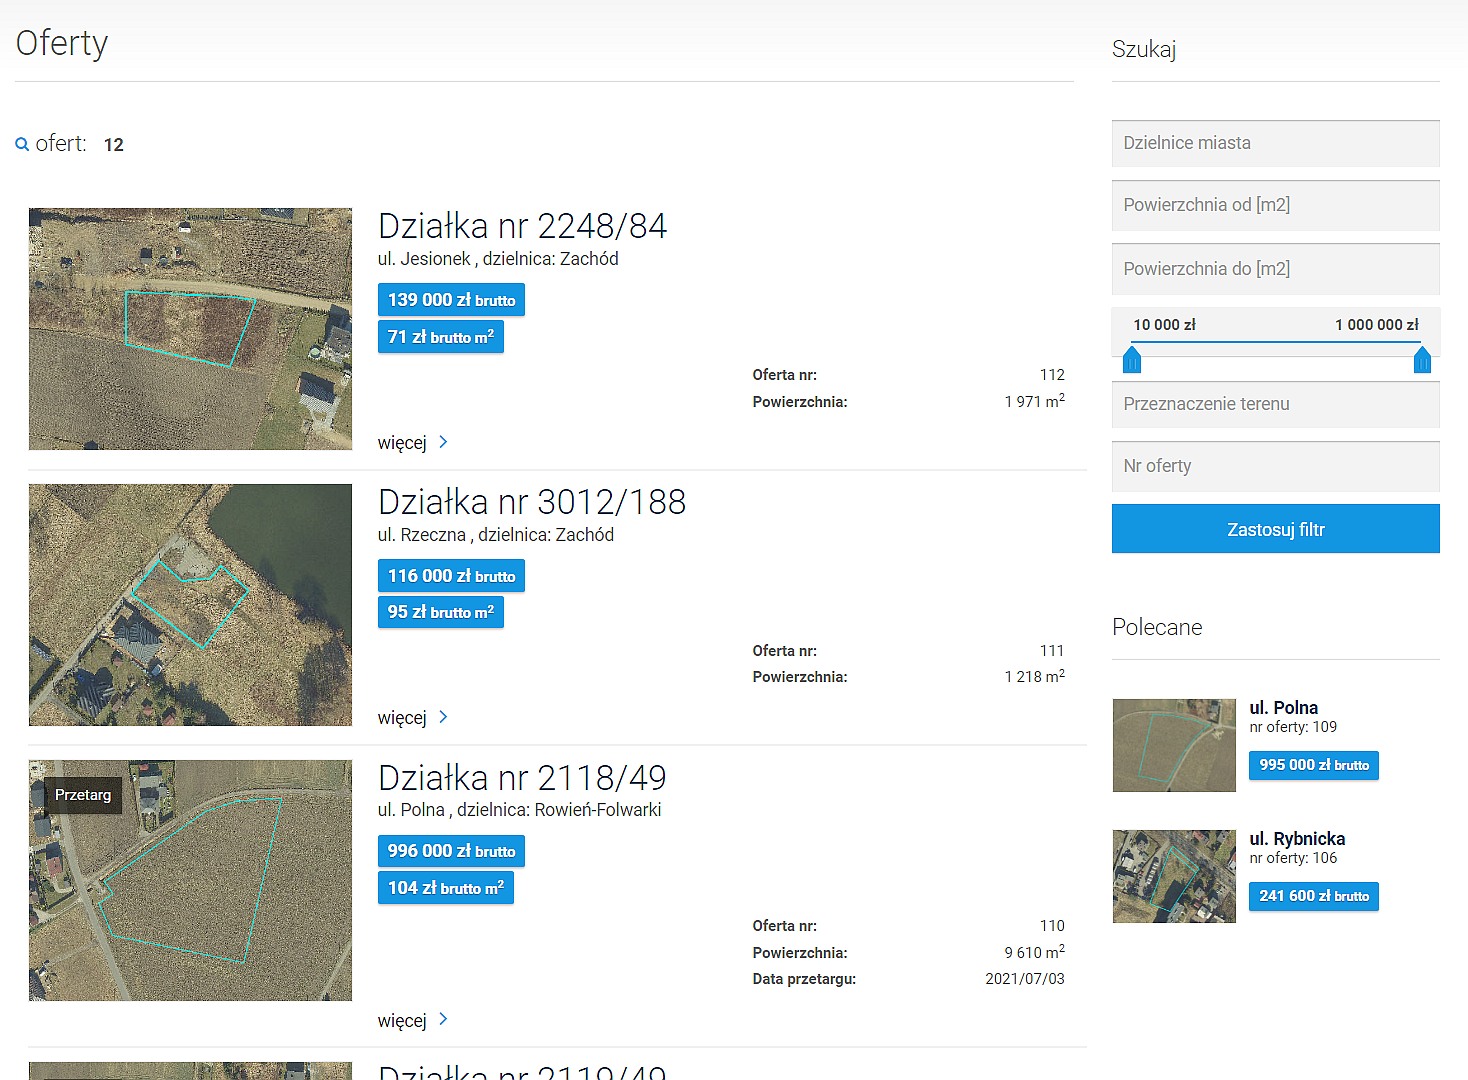Open the Działka nr 2118/49 listing title

521,778
